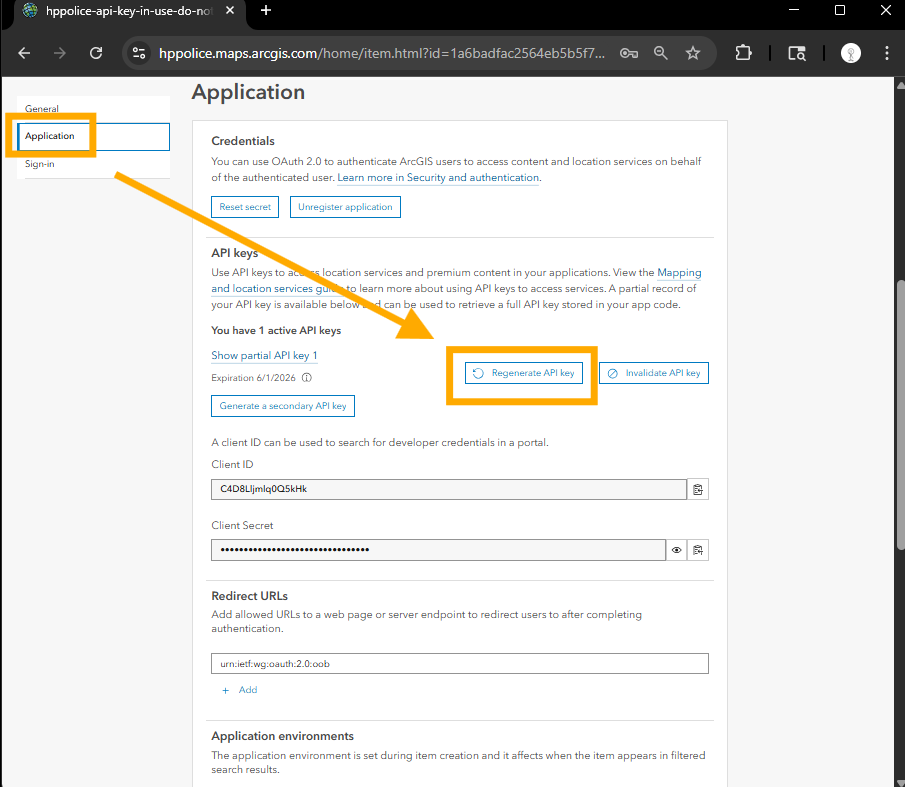Click the browser forward arrow
Image resolution: width=905 pixels, height=787 pixels.
59,53
